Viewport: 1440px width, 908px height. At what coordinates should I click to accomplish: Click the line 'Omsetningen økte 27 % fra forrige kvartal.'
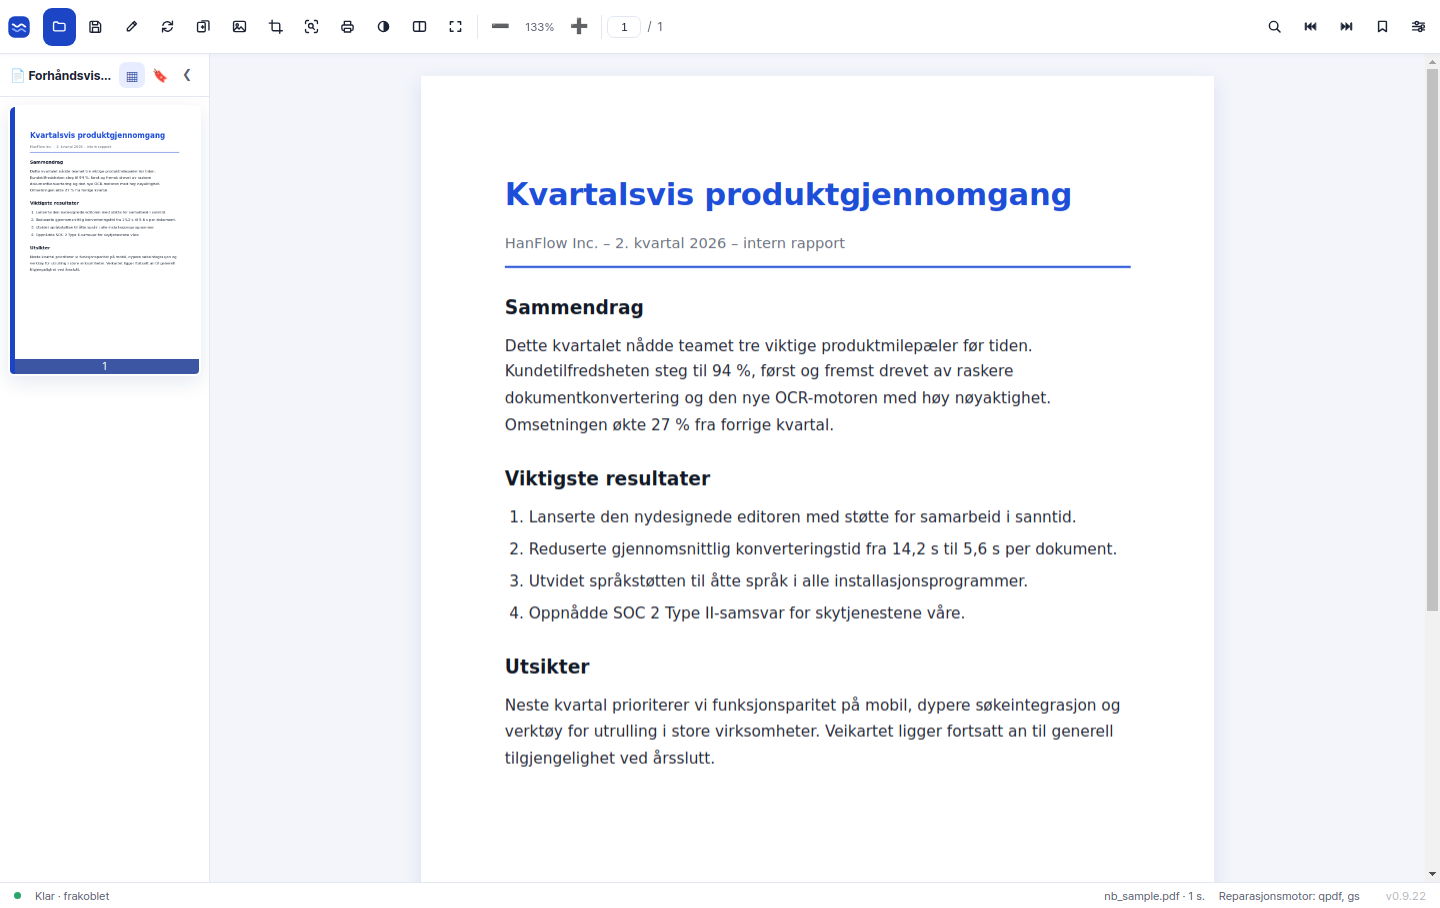click(x=669, y=425)
